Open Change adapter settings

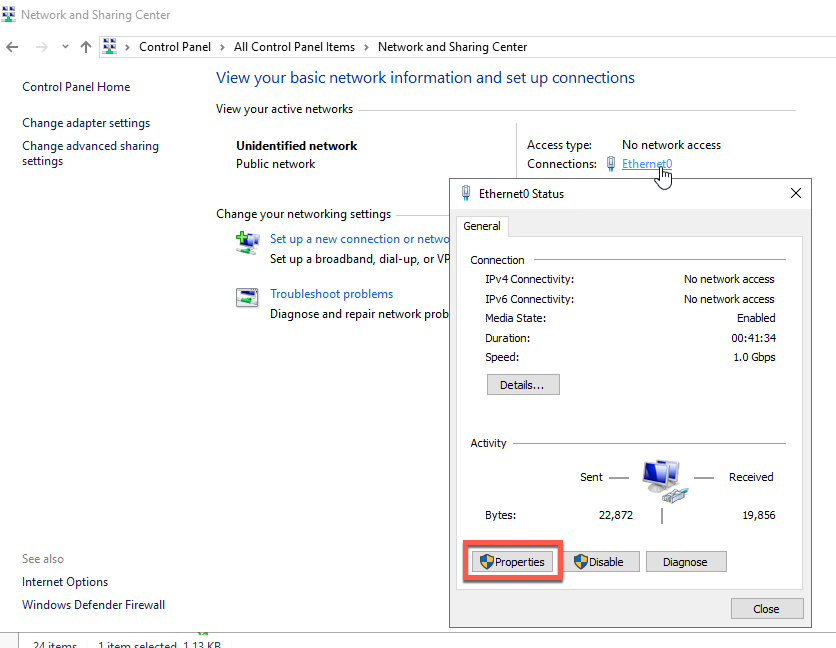[x=86, y=123]
